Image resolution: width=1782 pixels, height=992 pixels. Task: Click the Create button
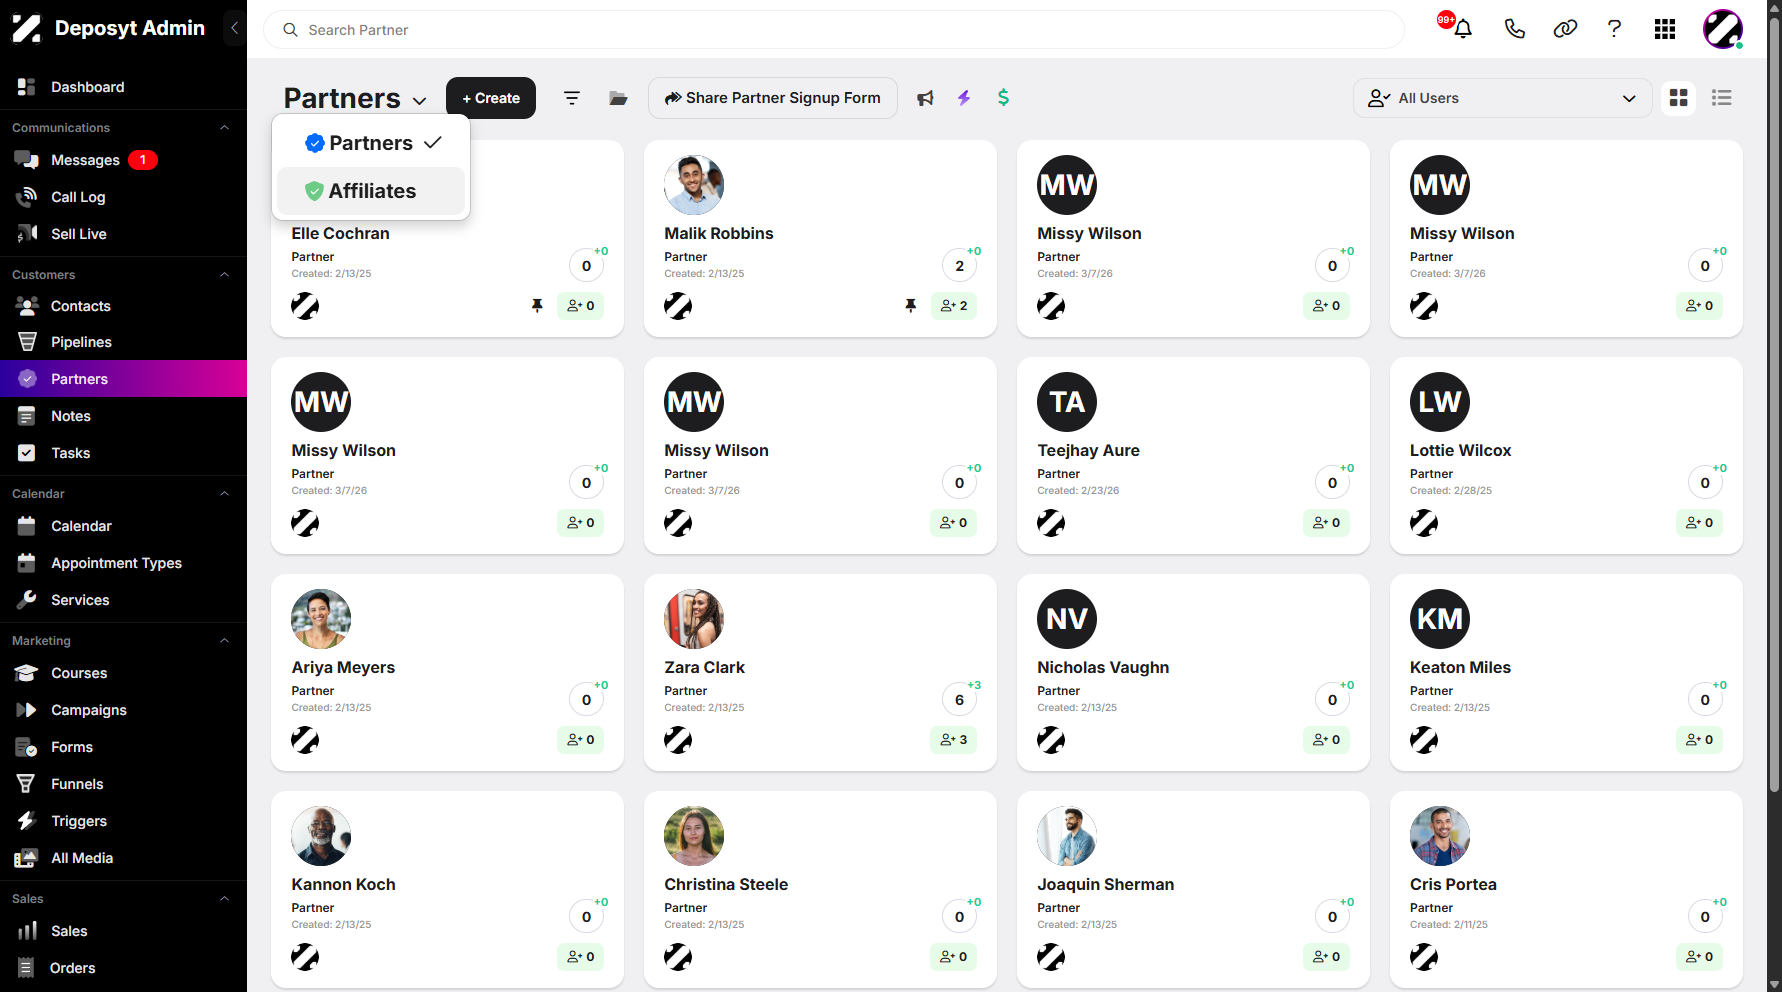[491, 98]
